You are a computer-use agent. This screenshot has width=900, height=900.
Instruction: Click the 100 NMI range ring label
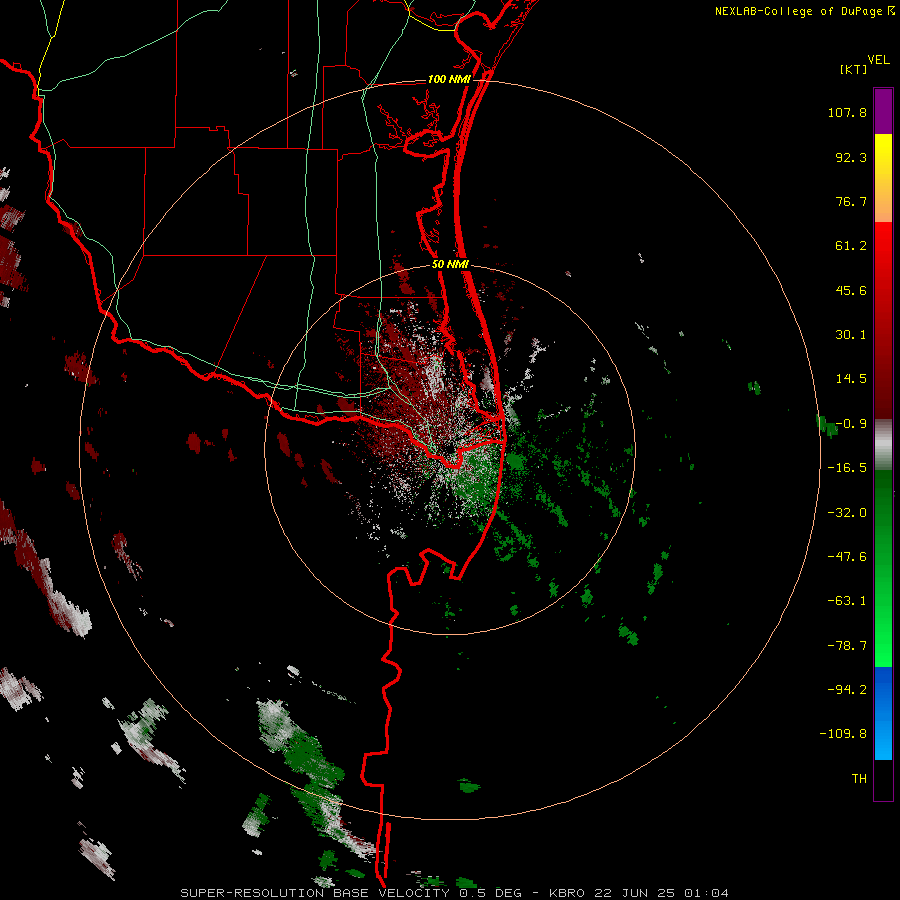(449, 79)
